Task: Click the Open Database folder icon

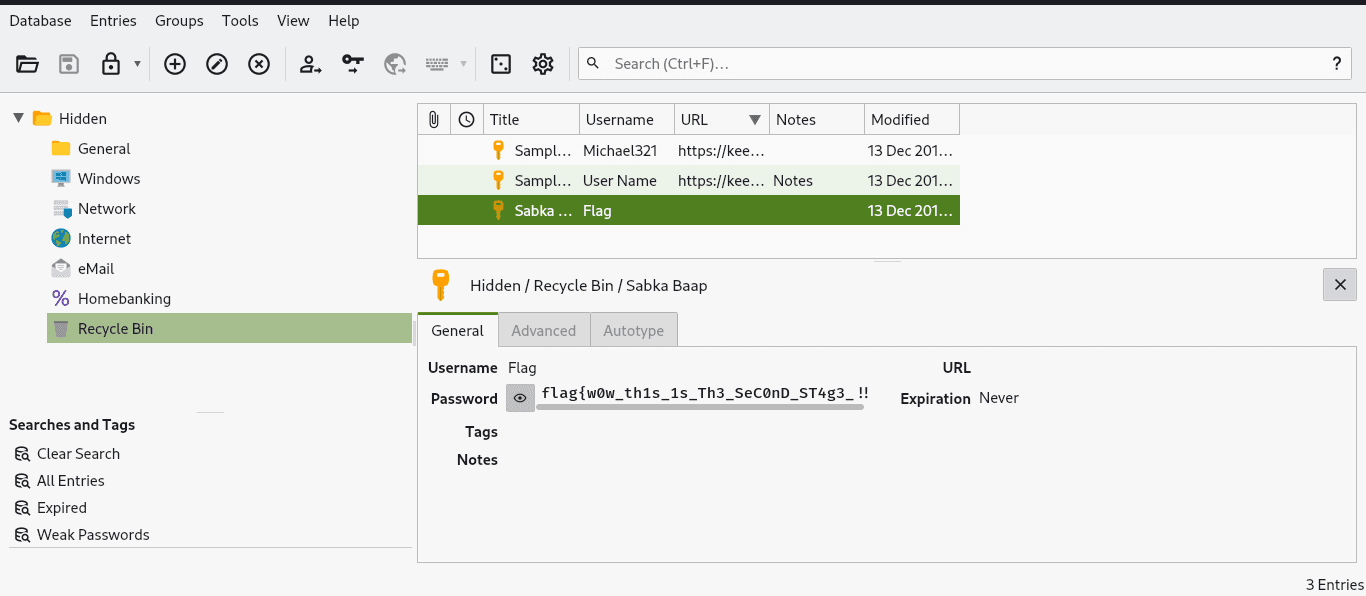Action: tap(28, 64)
